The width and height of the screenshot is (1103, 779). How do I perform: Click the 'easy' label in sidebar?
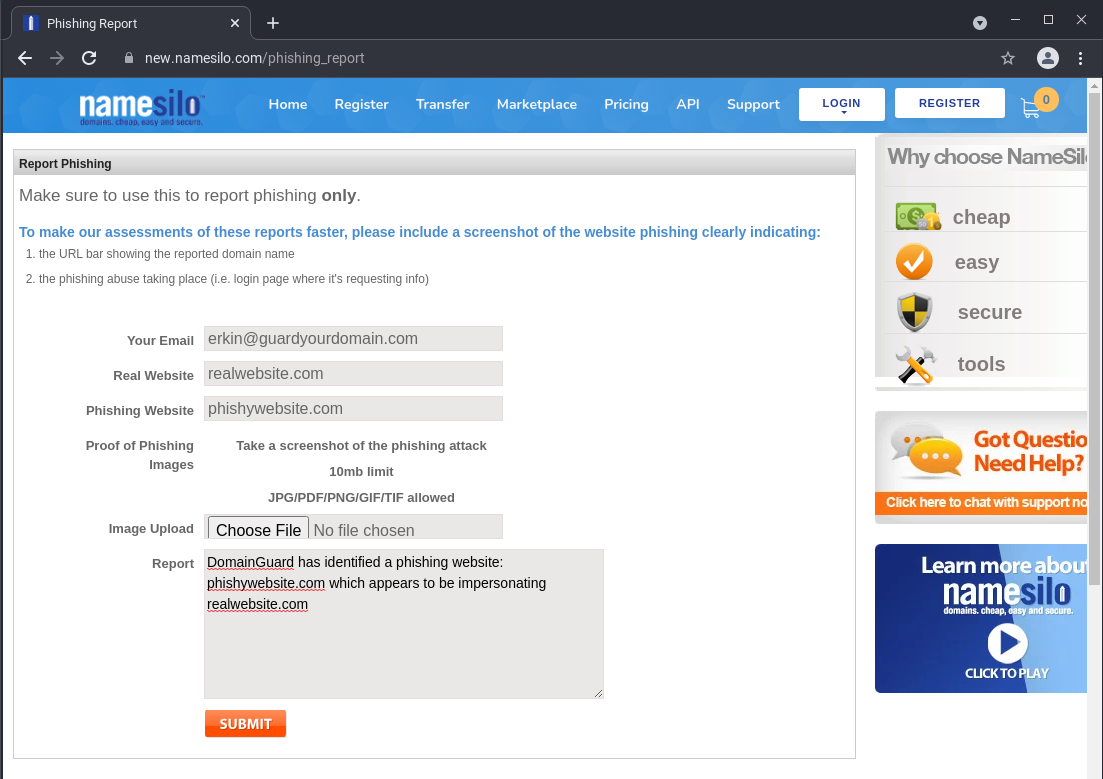point(976,262)
